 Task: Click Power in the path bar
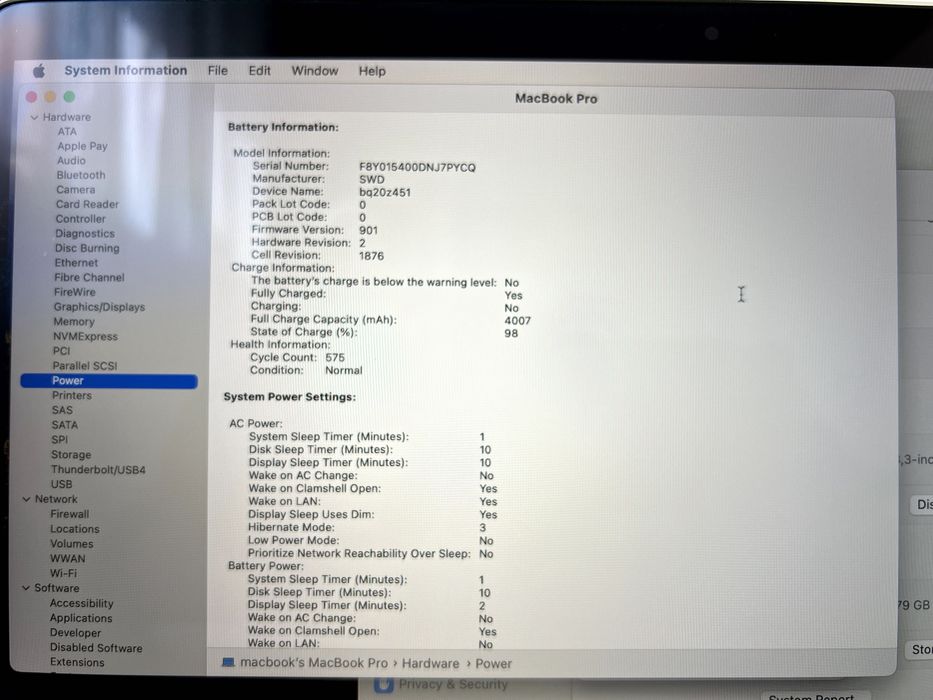pyautogui.click(x=493, y=663)
